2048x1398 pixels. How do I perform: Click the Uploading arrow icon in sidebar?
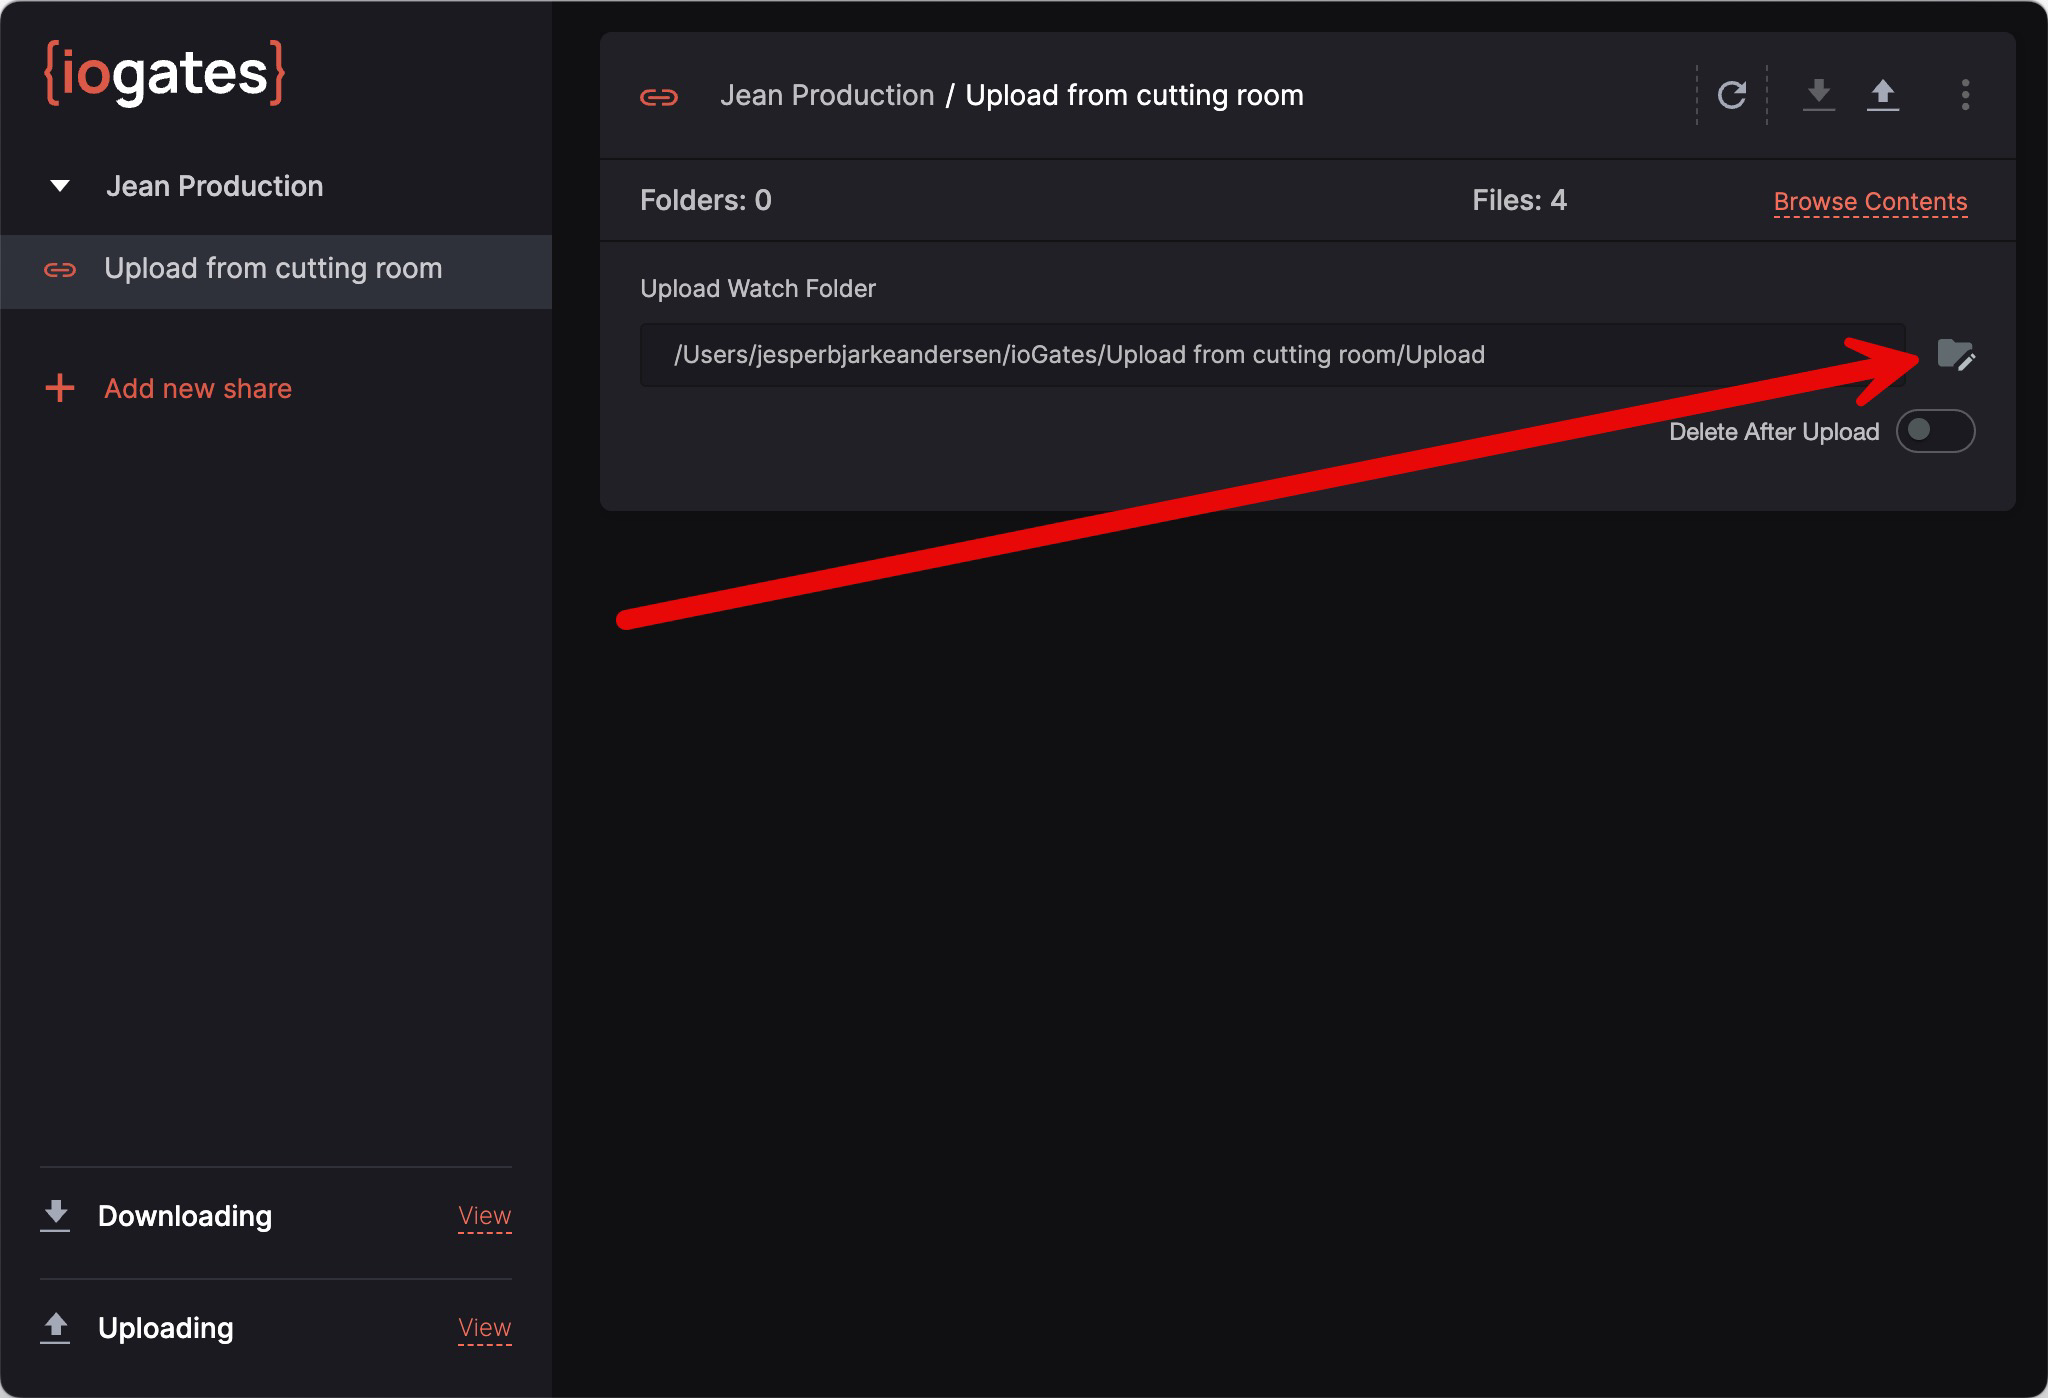point(56,1327)
